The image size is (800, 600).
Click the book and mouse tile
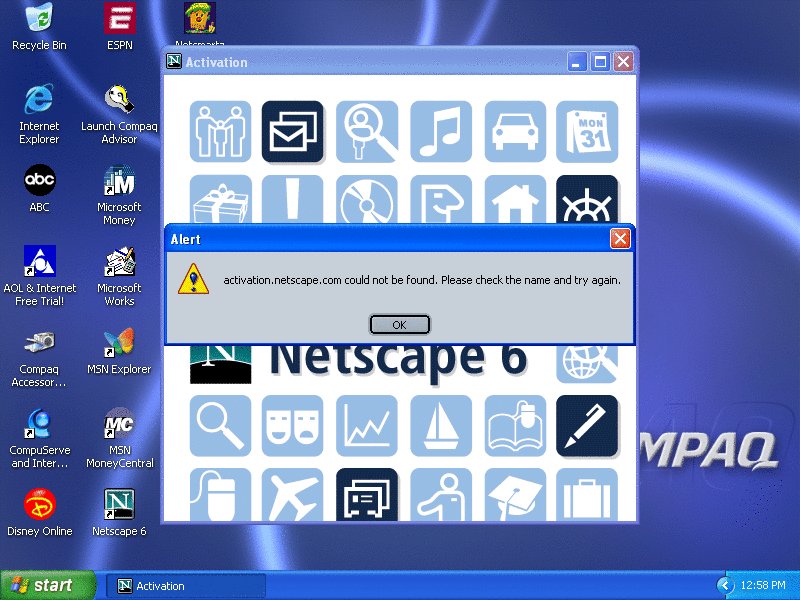(515, 426)
